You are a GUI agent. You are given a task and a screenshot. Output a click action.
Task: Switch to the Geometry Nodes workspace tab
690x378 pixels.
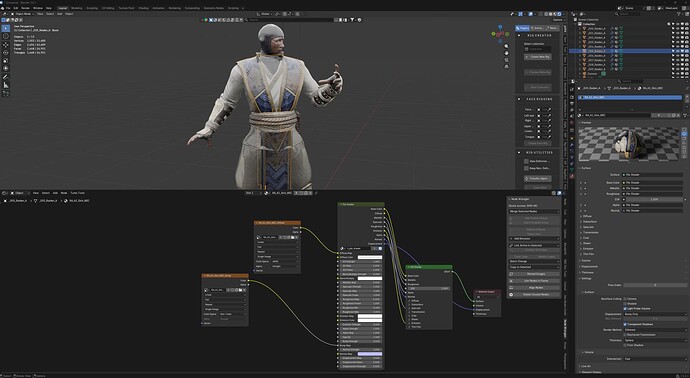click(213, 8)
